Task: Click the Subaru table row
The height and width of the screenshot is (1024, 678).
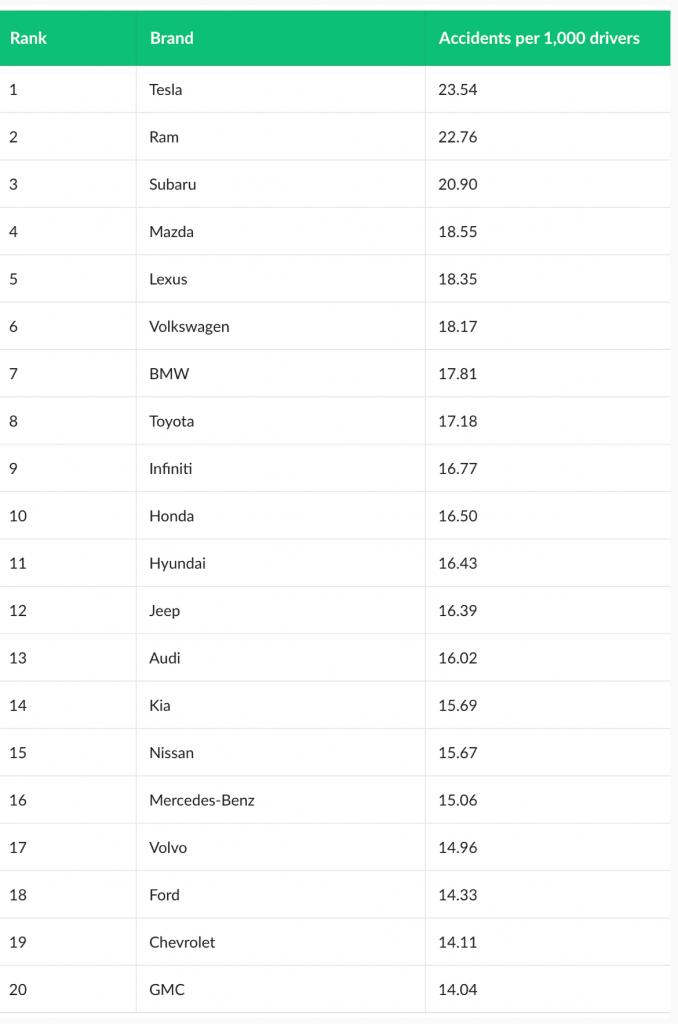Action: tap(335, 184)
